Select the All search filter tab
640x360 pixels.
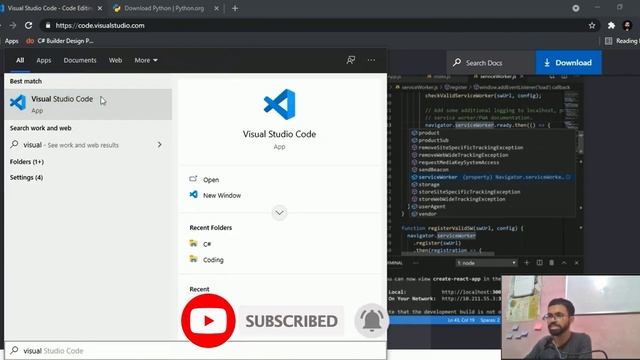pyautogui.click(x=20, y=60)
